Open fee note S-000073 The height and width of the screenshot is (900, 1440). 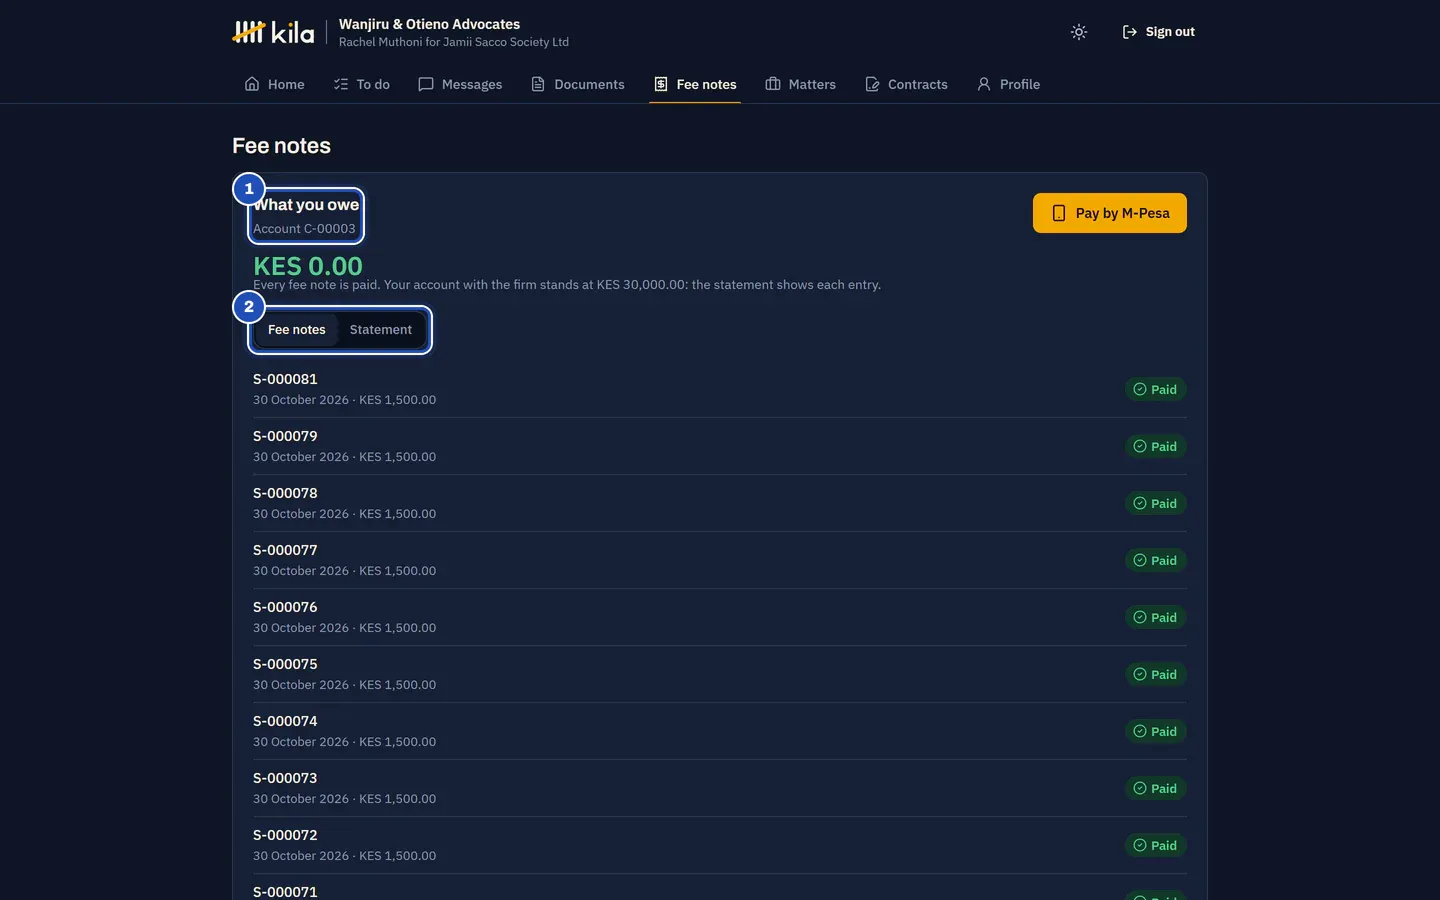pyautogui.click(x=720, y=788)
